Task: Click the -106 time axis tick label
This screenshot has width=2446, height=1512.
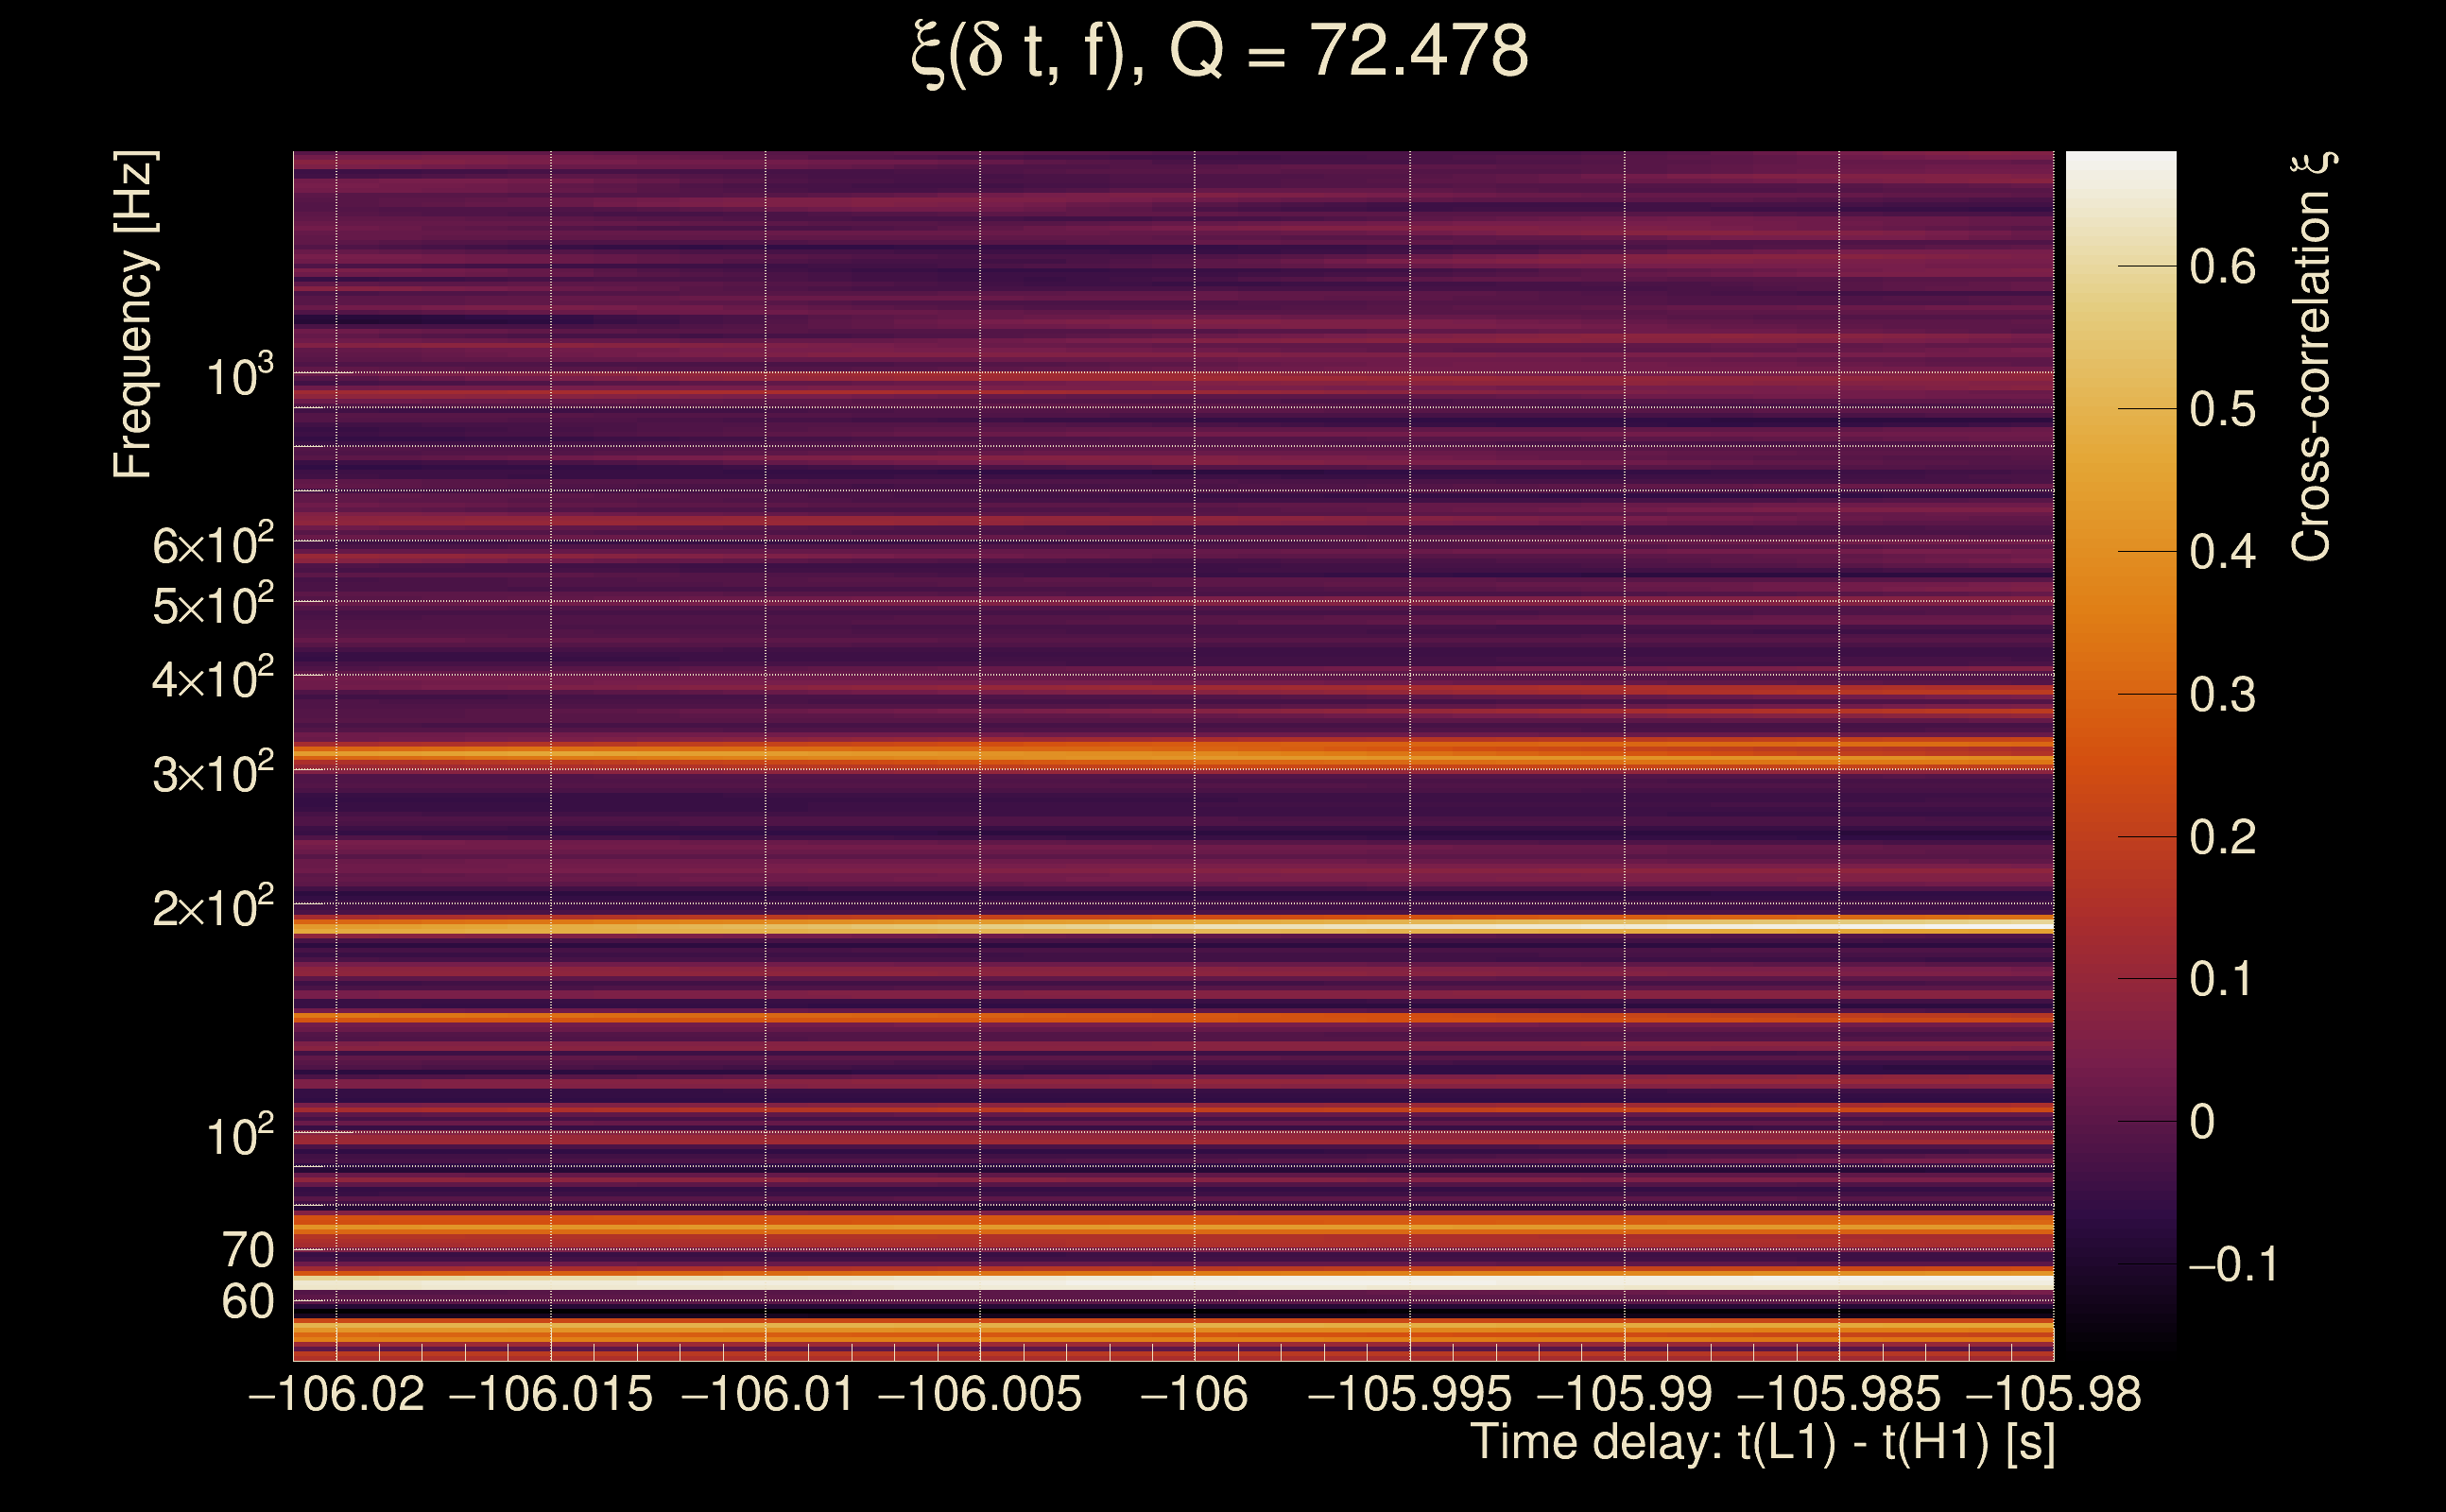Action: [1194, 1394]
